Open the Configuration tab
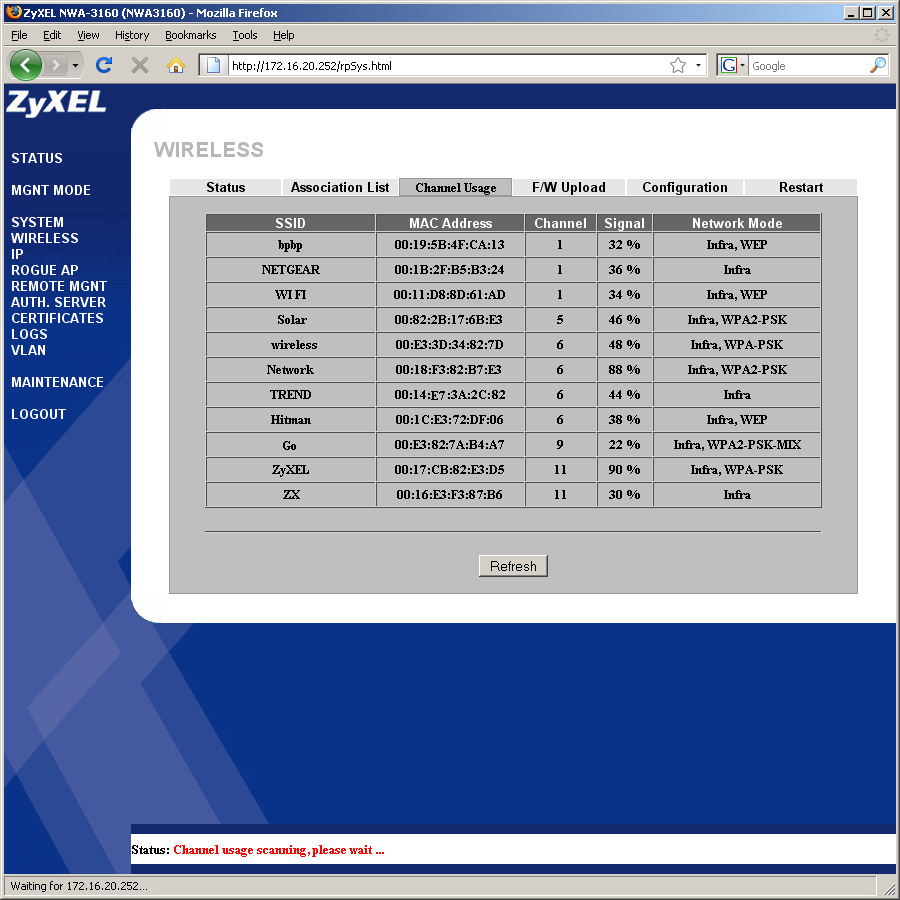 point(685,187)
